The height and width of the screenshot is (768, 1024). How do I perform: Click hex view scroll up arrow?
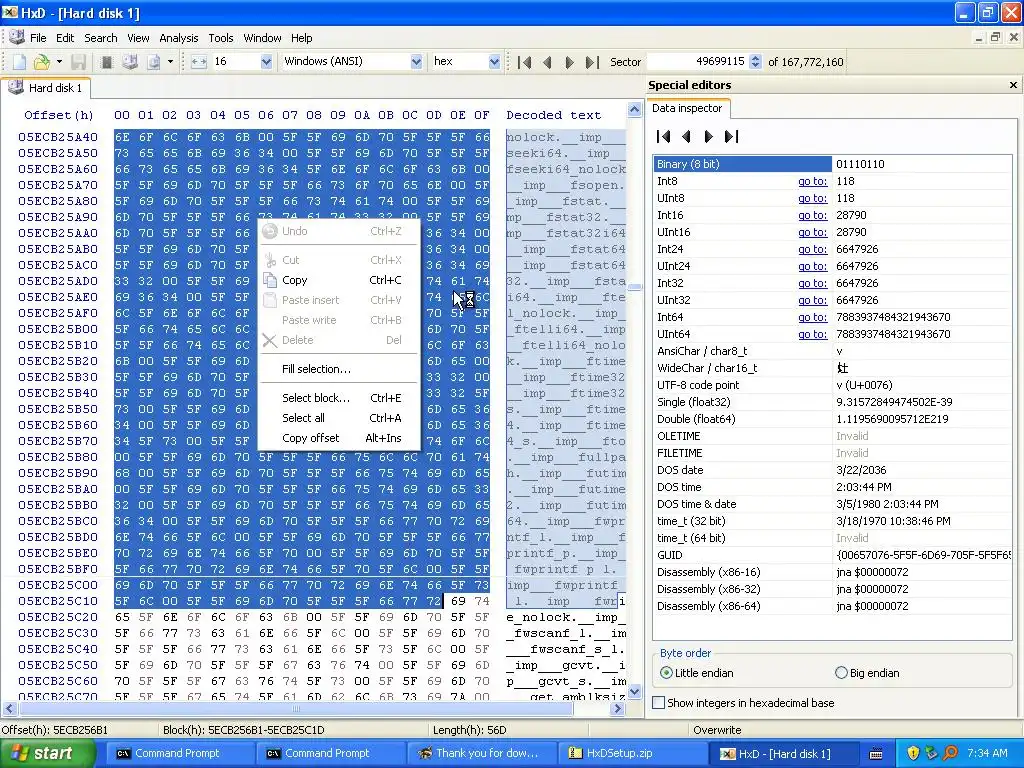point(634,110)
